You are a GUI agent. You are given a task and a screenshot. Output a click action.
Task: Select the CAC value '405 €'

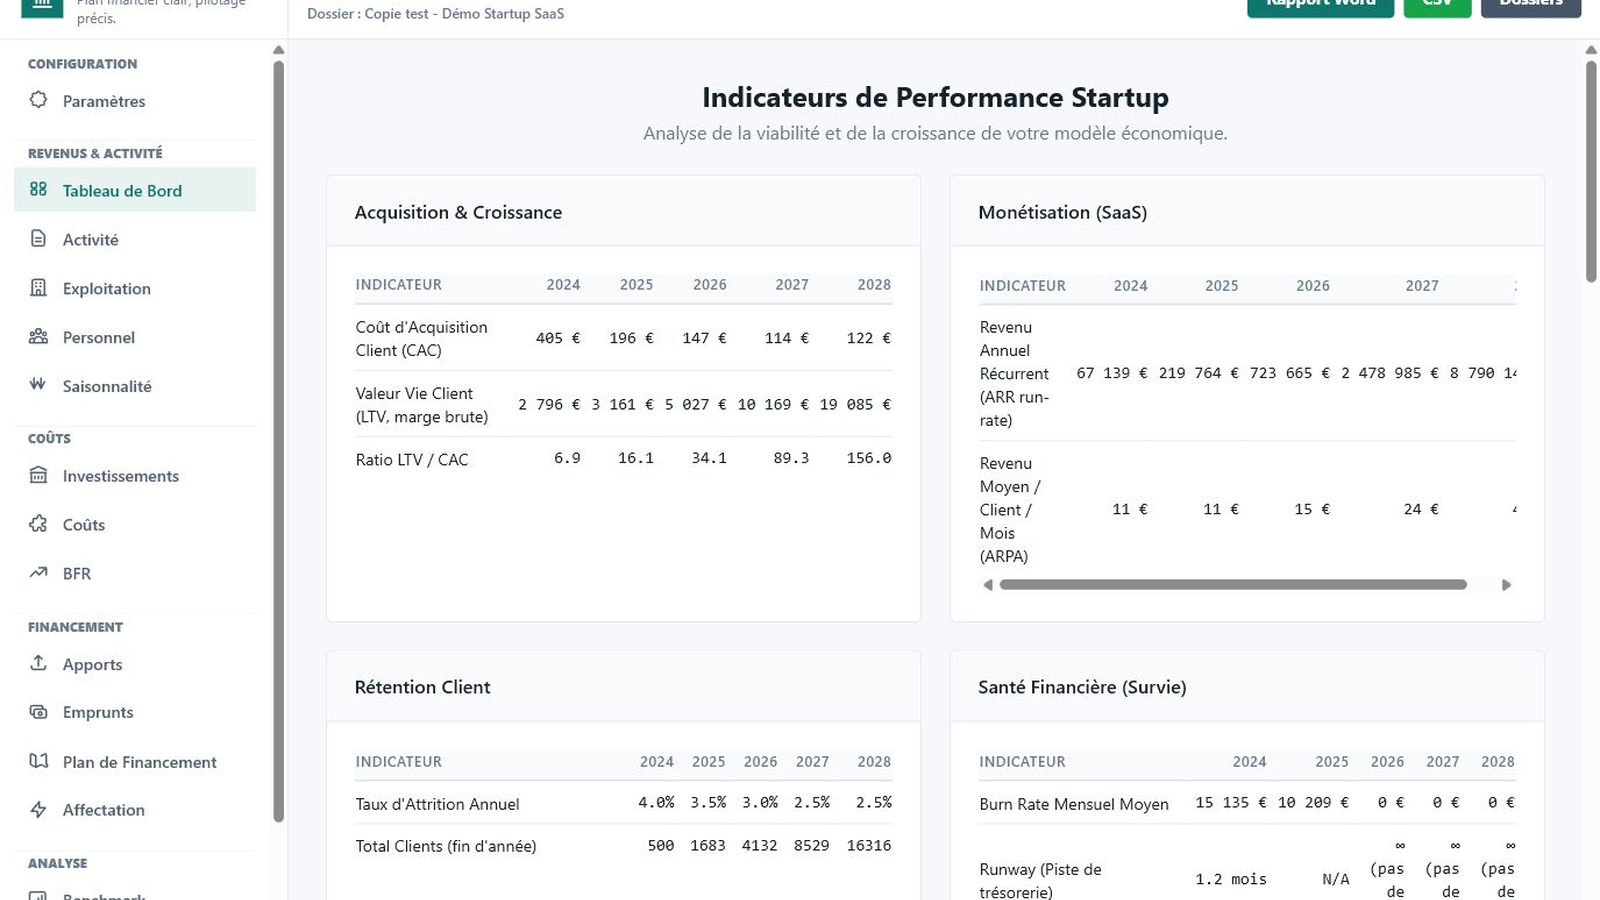pos(557,338)
